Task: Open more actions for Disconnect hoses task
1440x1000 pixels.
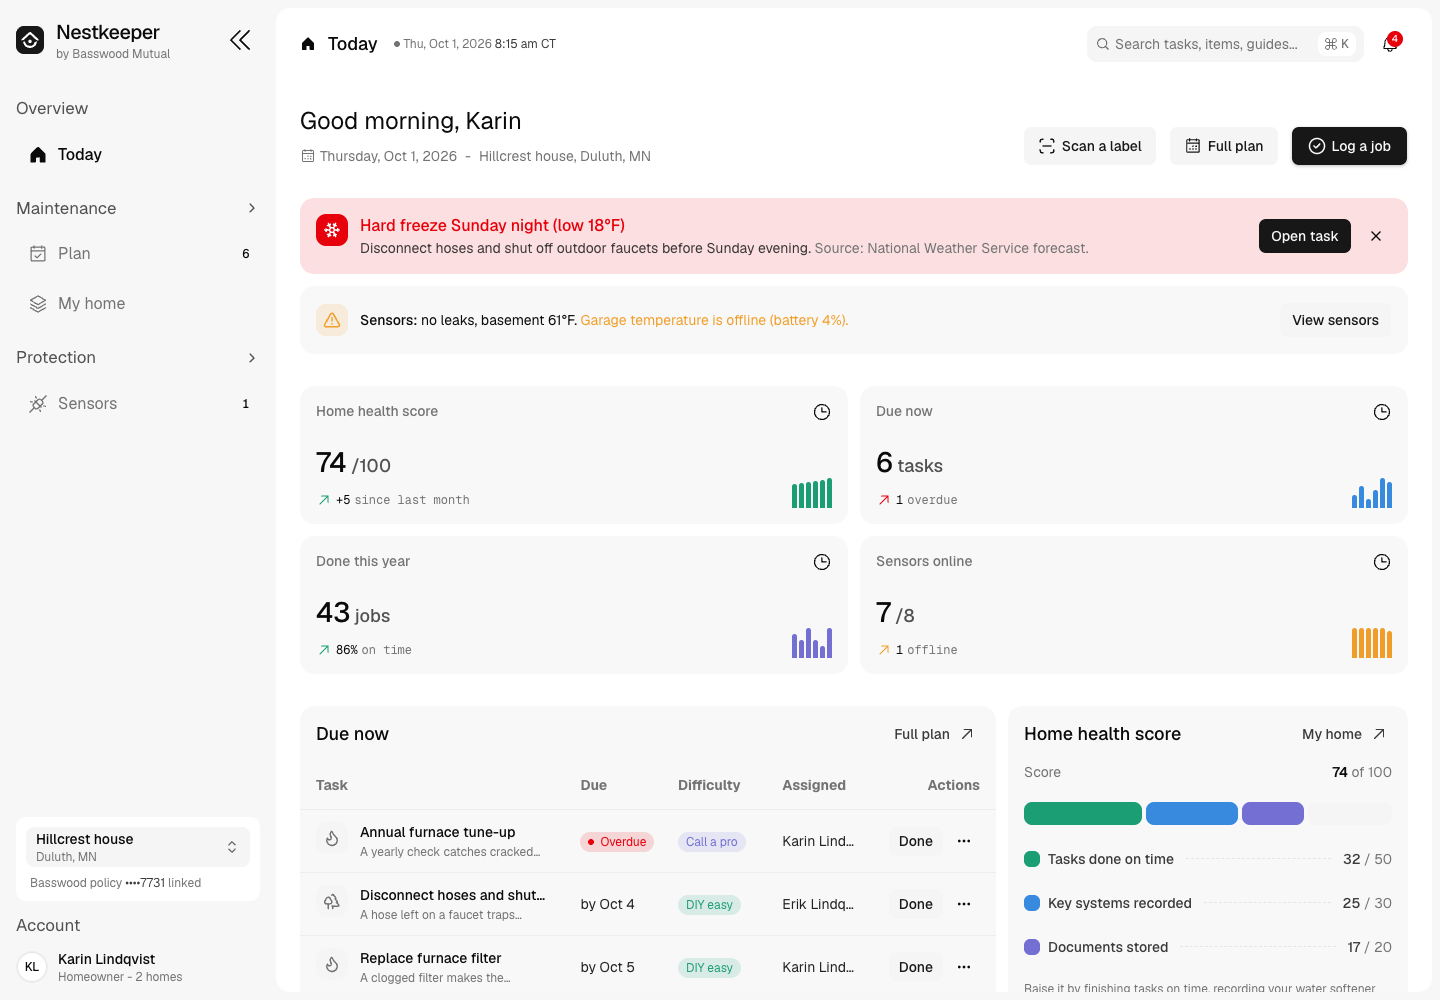Action: pos(964,904)
